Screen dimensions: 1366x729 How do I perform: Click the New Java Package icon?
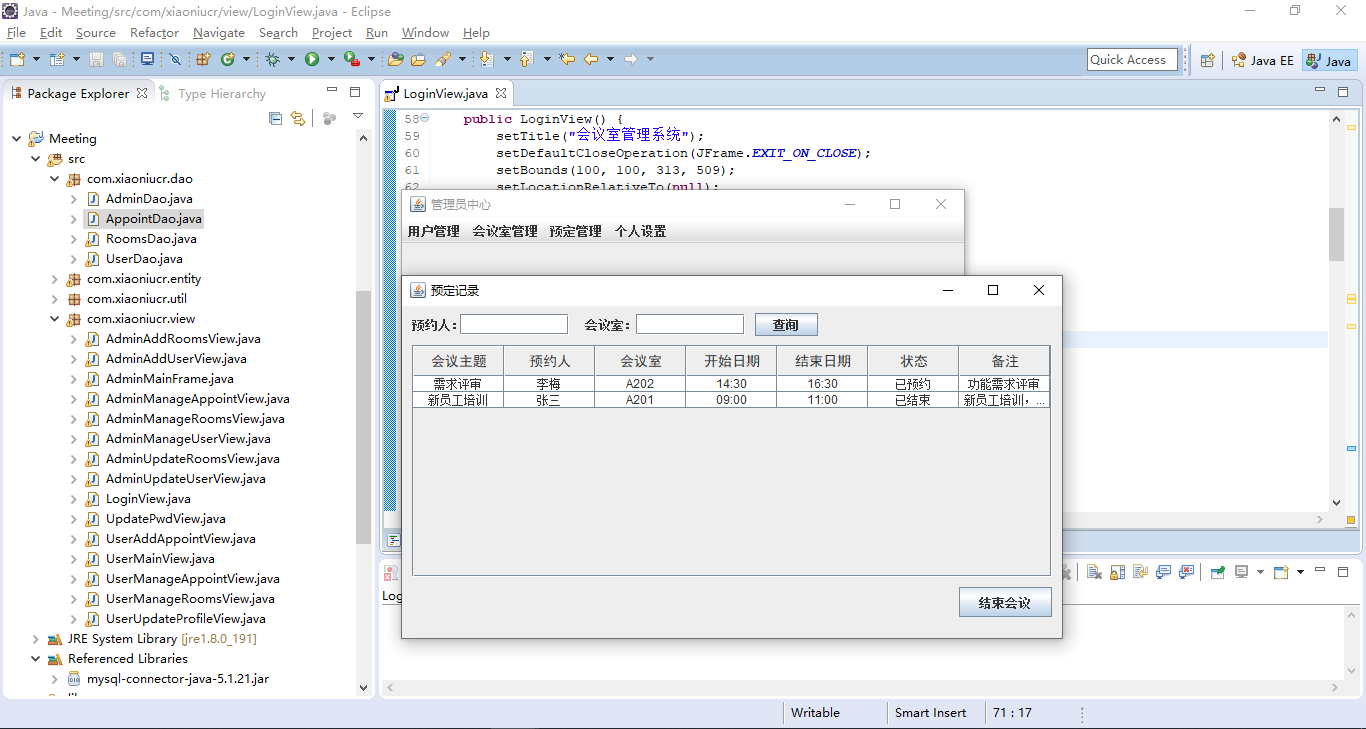(203, 59)
